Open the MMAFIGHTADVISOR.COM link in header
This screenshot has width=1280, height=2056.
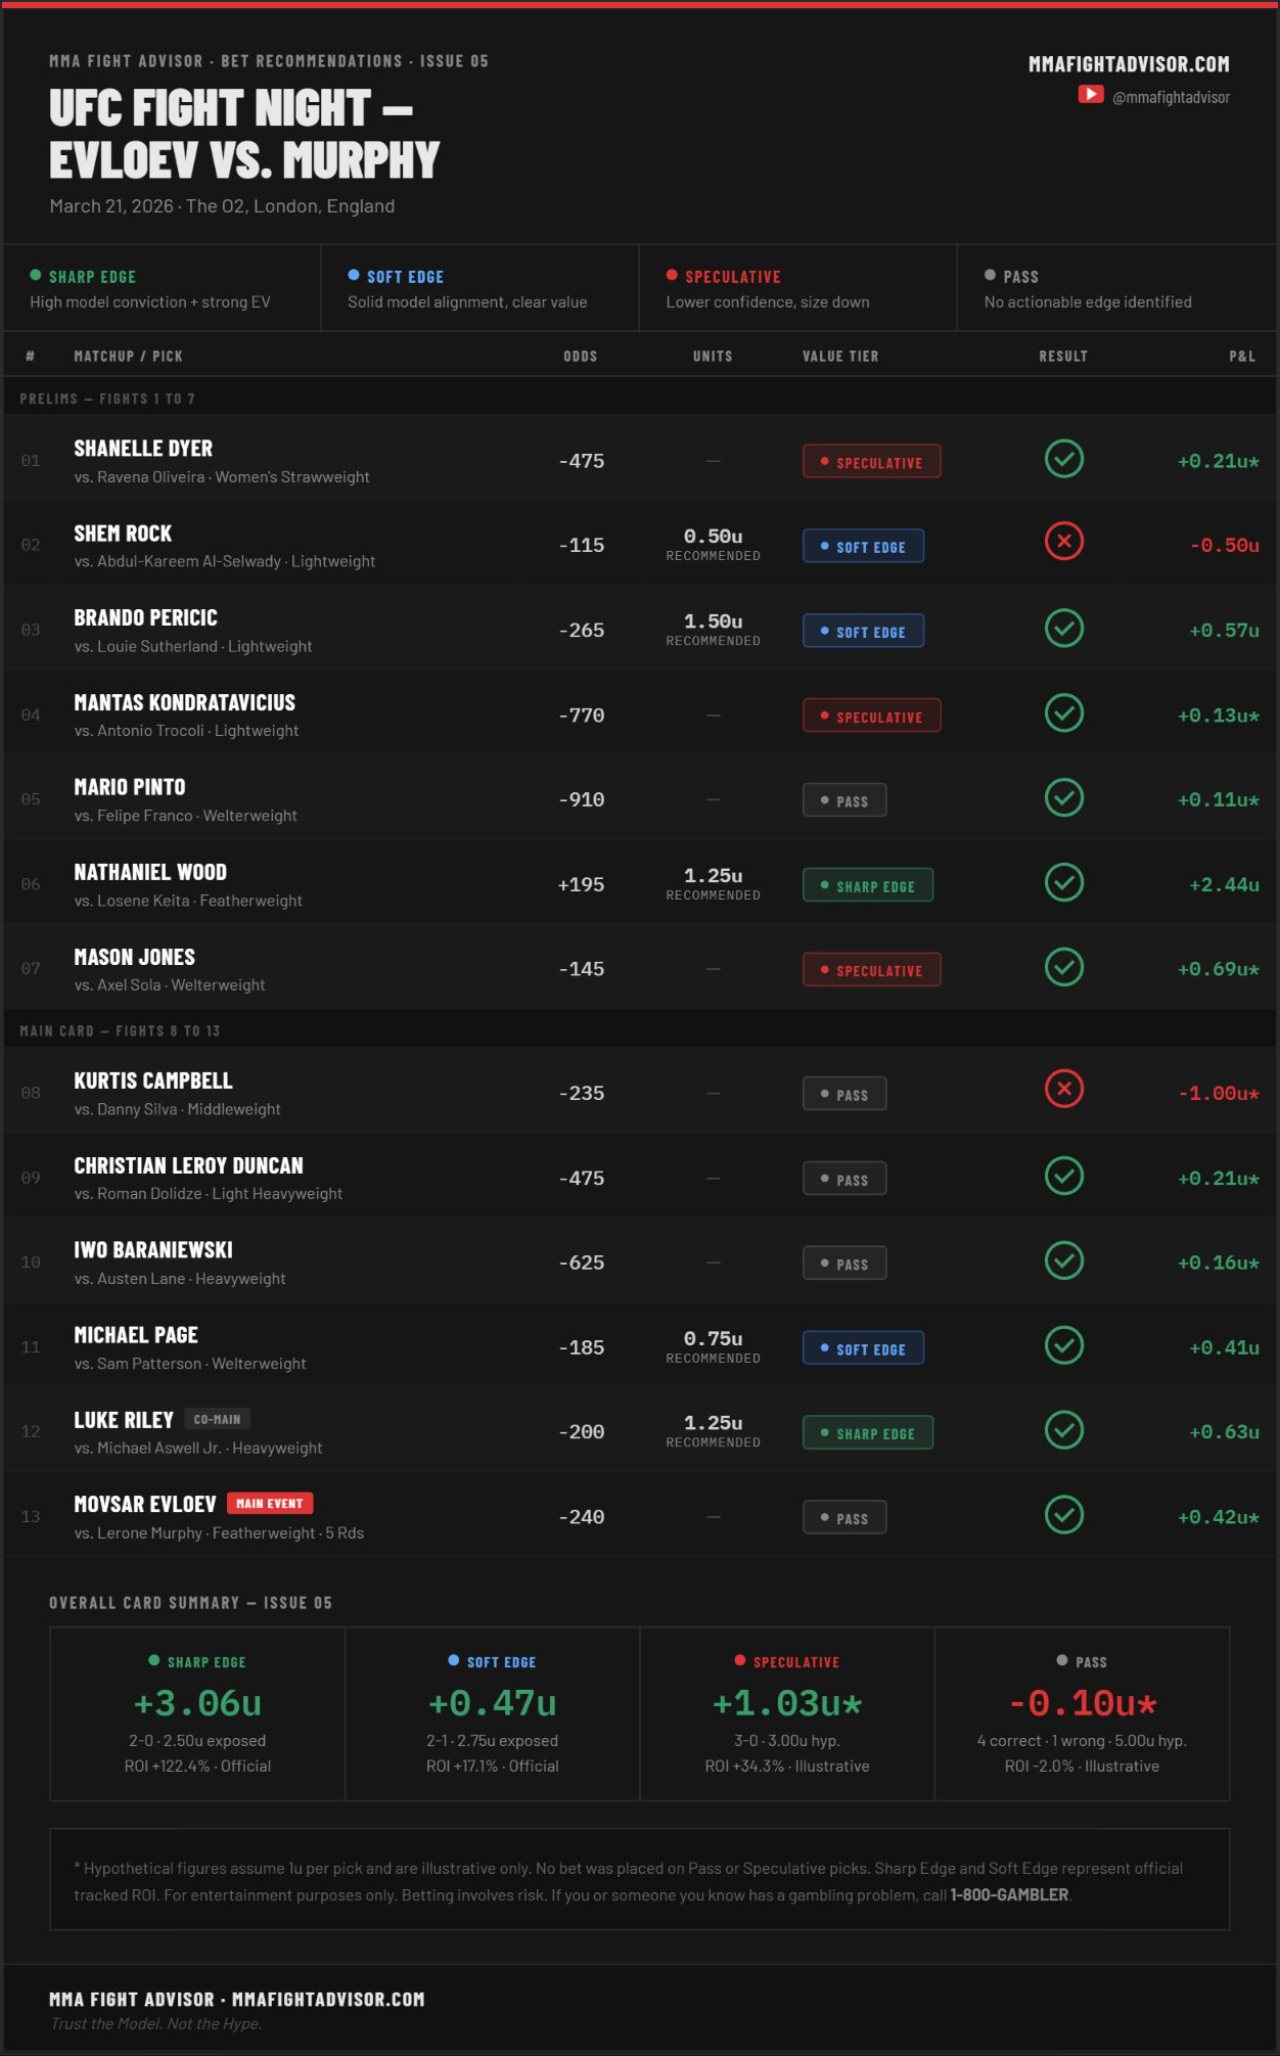pos(1129,64)
